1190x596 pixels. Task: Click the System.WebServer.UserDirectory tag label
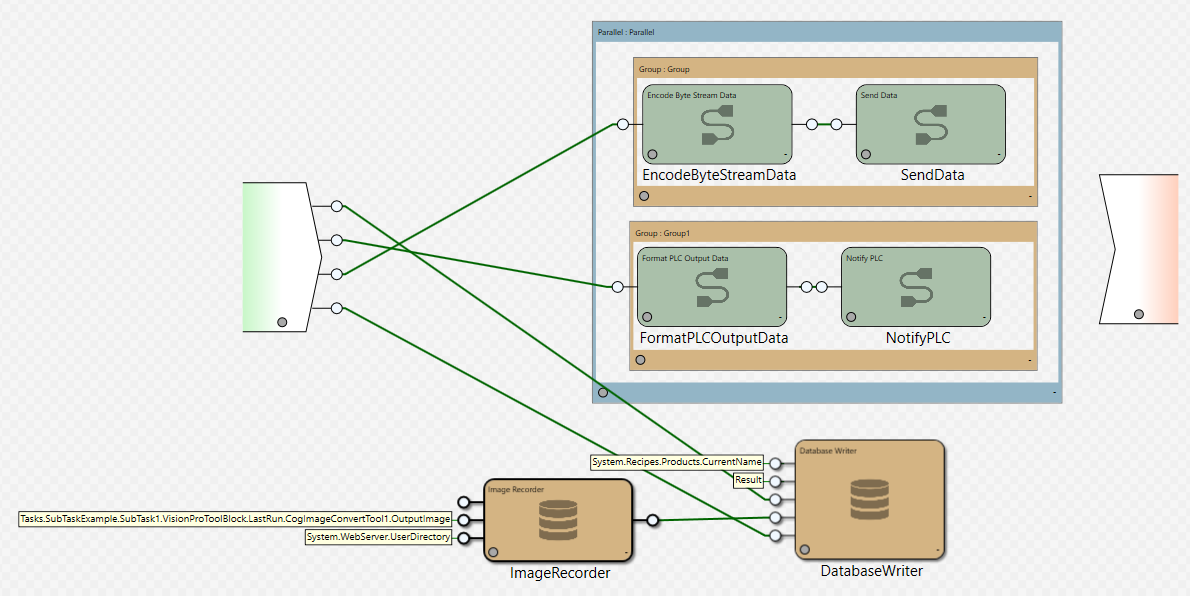click(378, 538)
